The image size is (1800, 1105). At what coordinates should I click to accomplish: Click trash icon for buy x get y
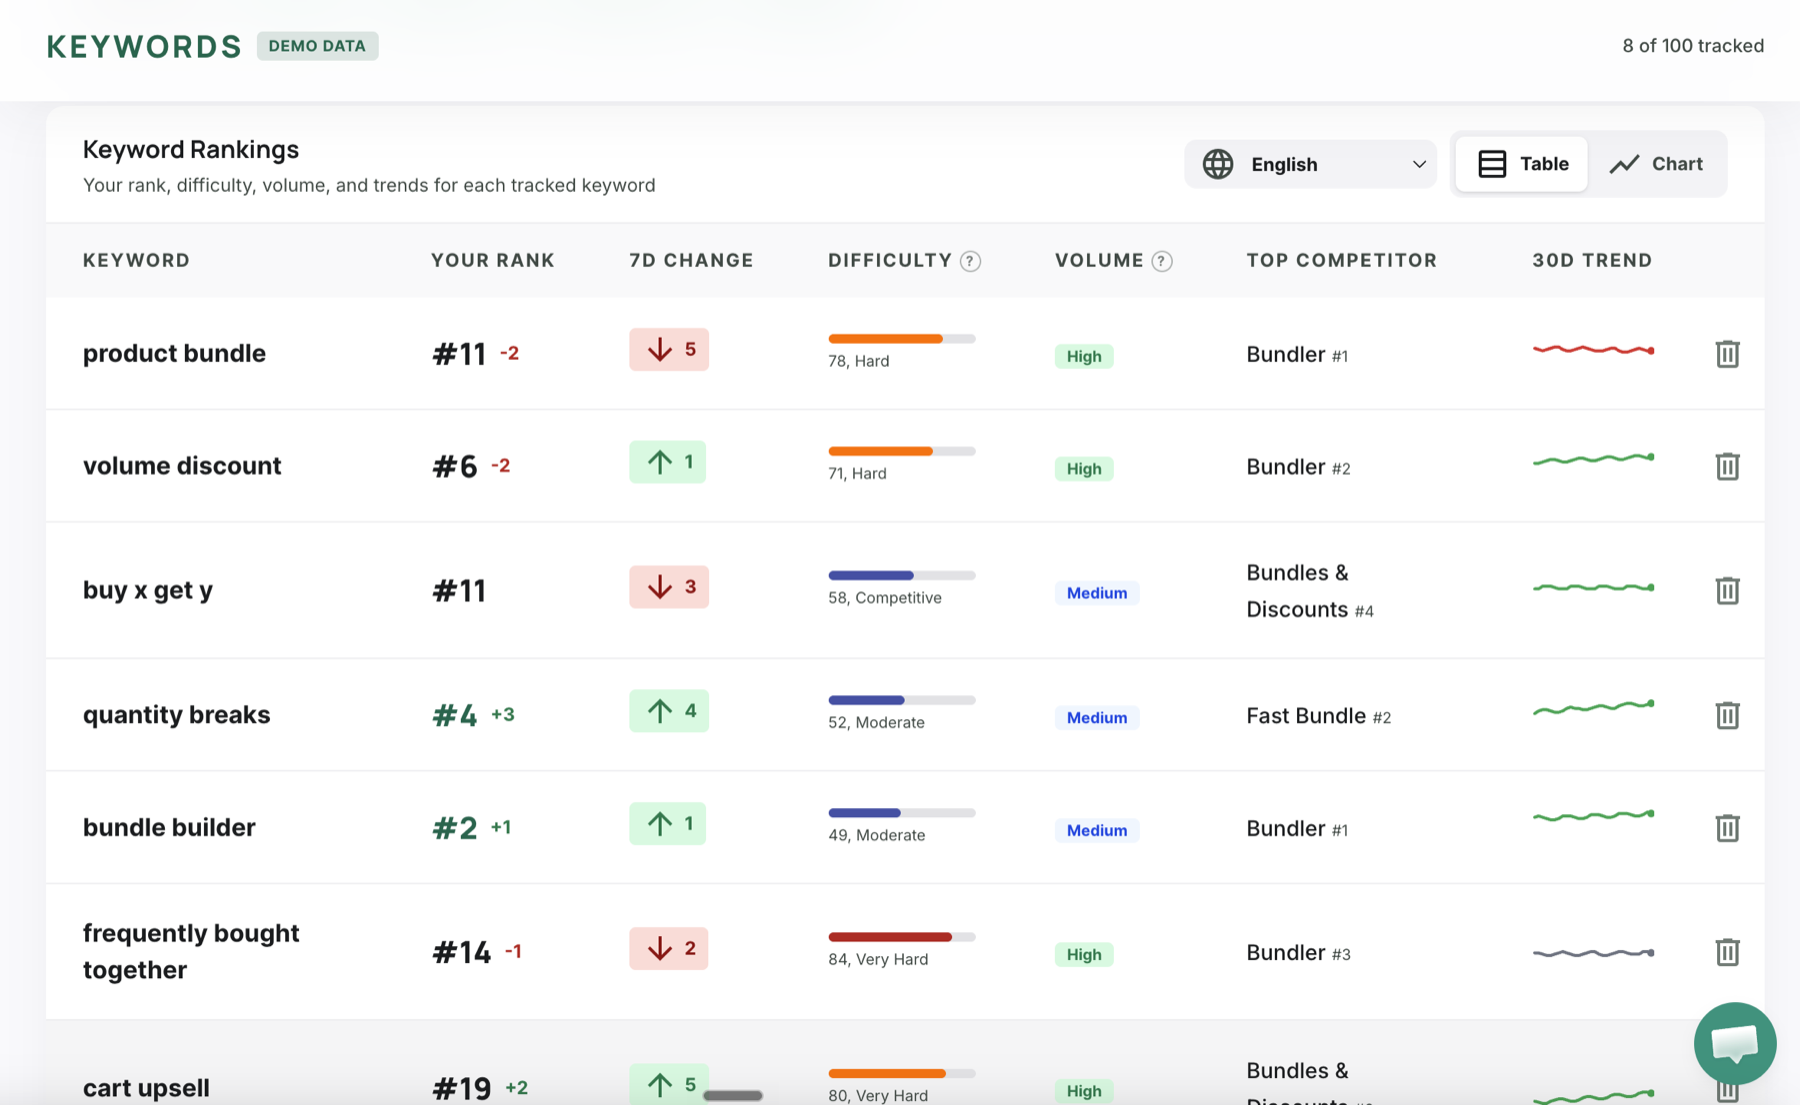[x=1727, y=591]
